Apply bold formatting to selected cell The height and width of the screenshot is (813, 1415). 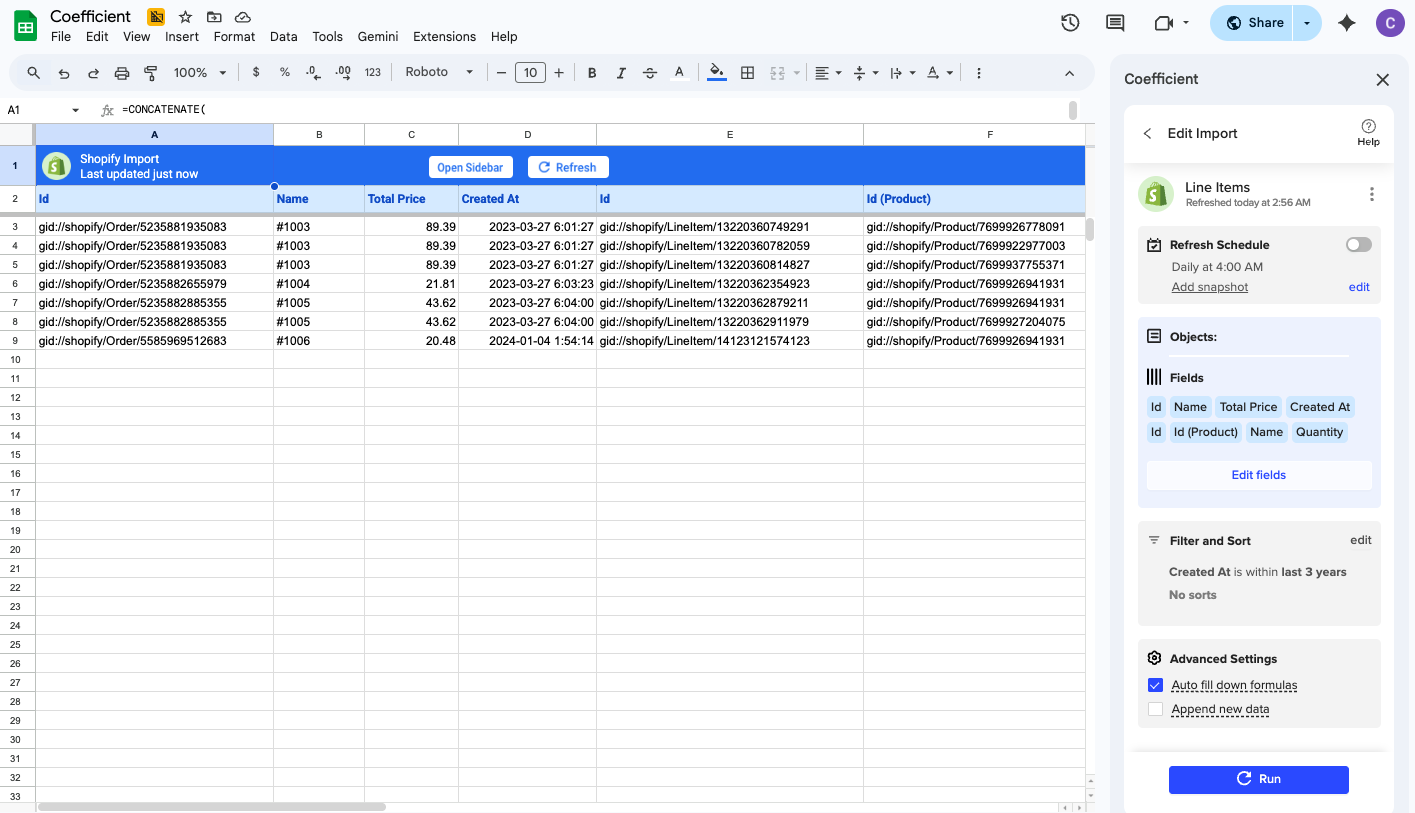[591, 72]
